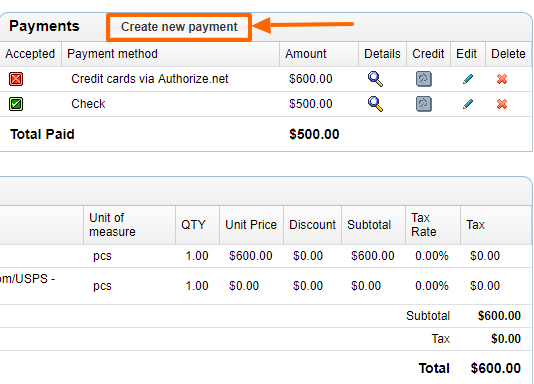The image size is (534, 384).
Task: View details of the Check payment
Action: point(375,104)
